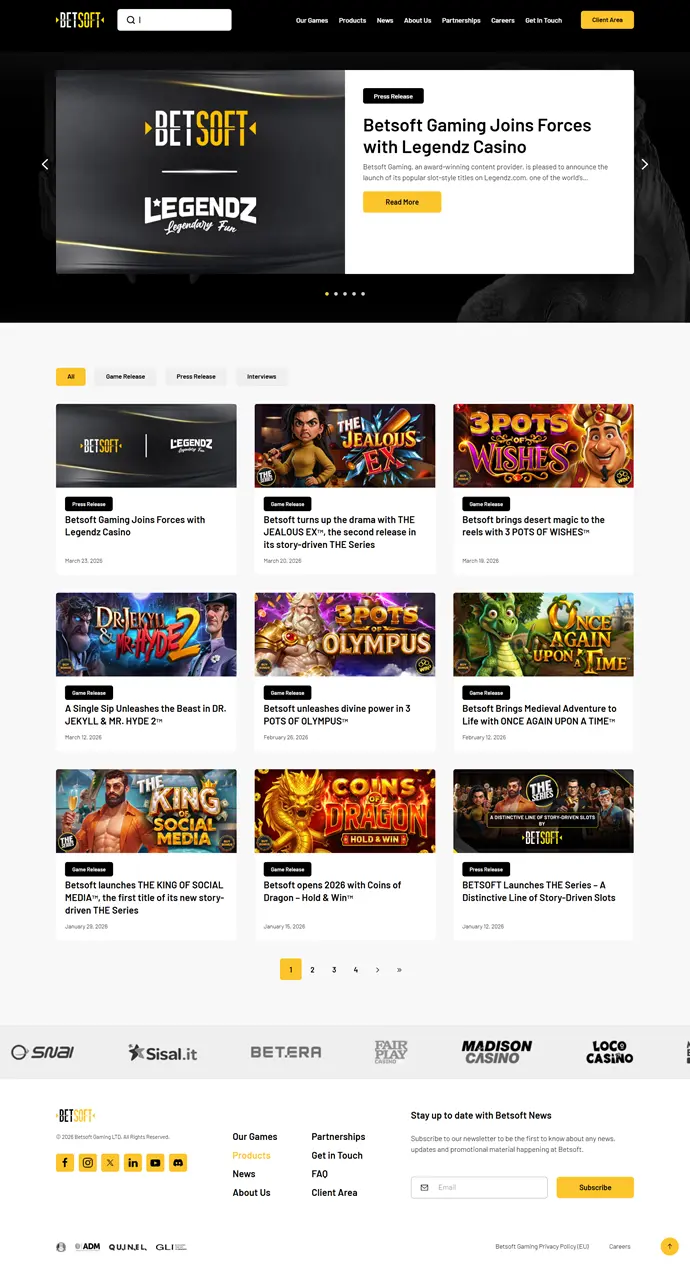Click the footer Betsoft logo
Screen dimensions: 690x1271
(76, 1115)
